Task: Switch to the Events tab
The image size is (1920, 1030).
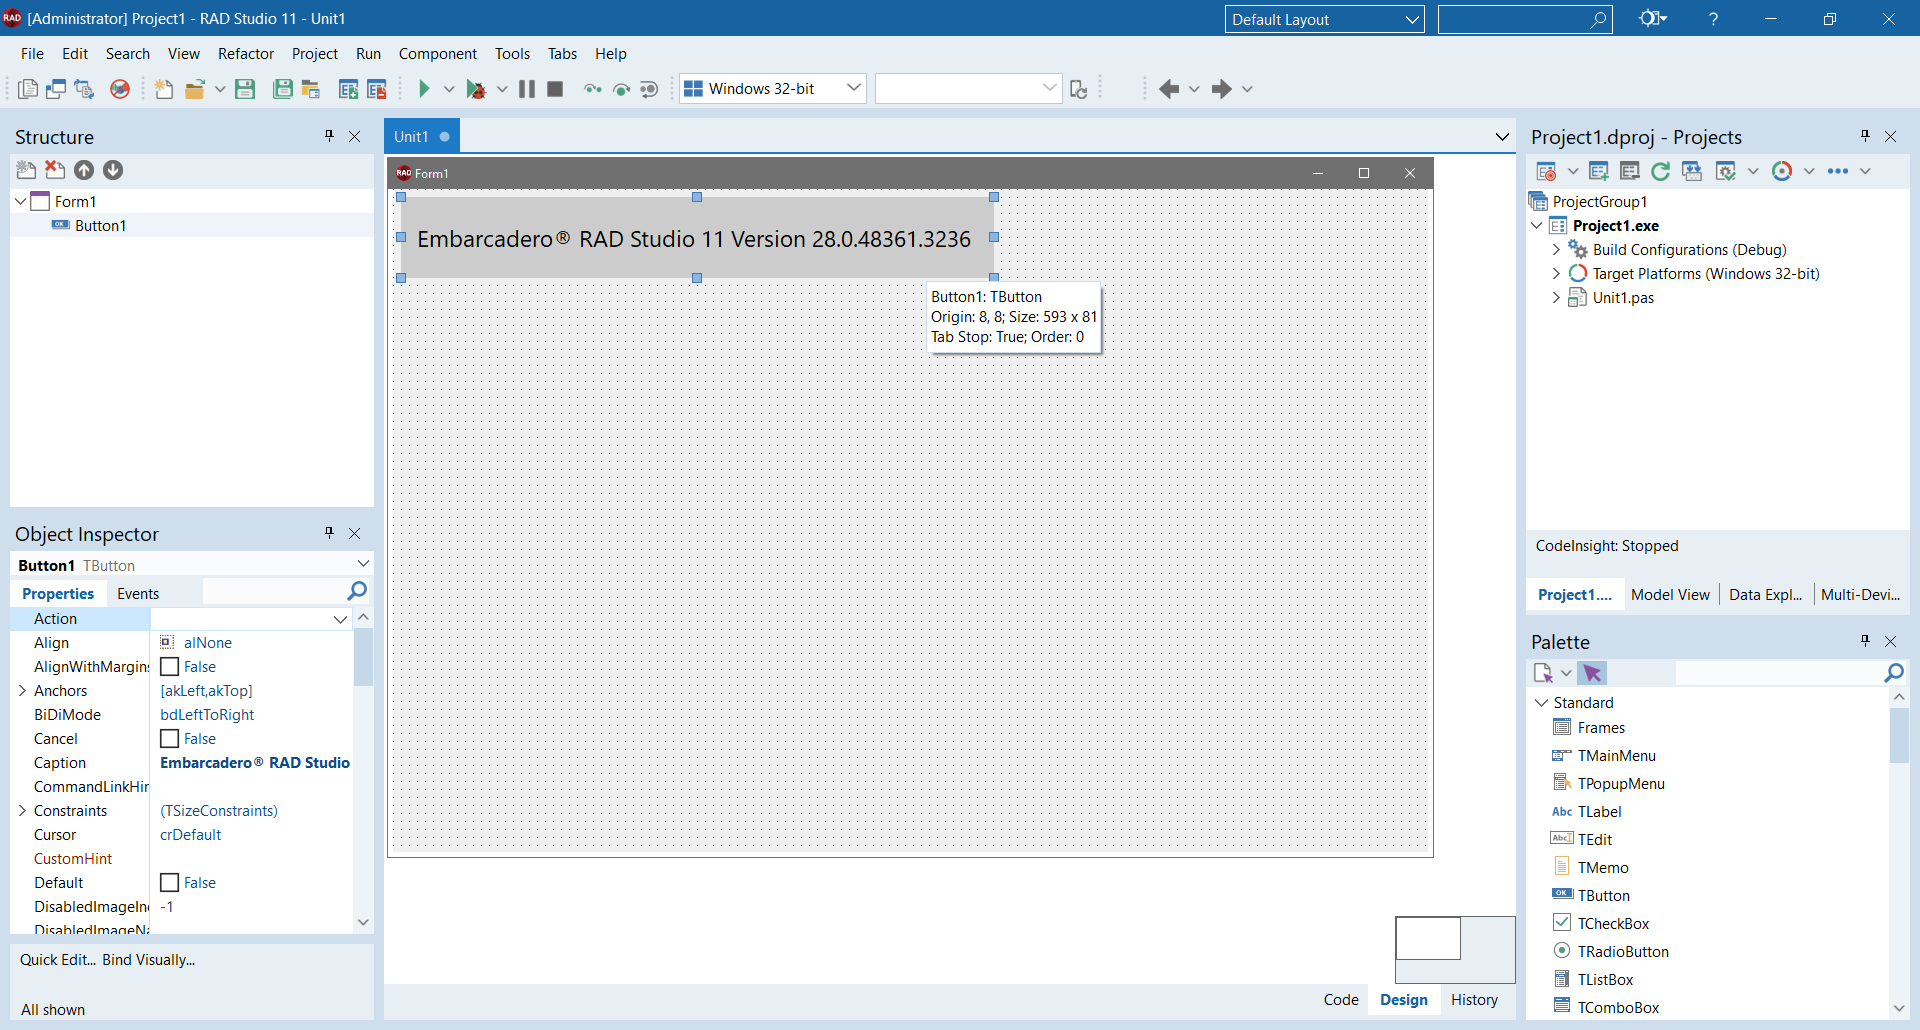Action: 138,594
